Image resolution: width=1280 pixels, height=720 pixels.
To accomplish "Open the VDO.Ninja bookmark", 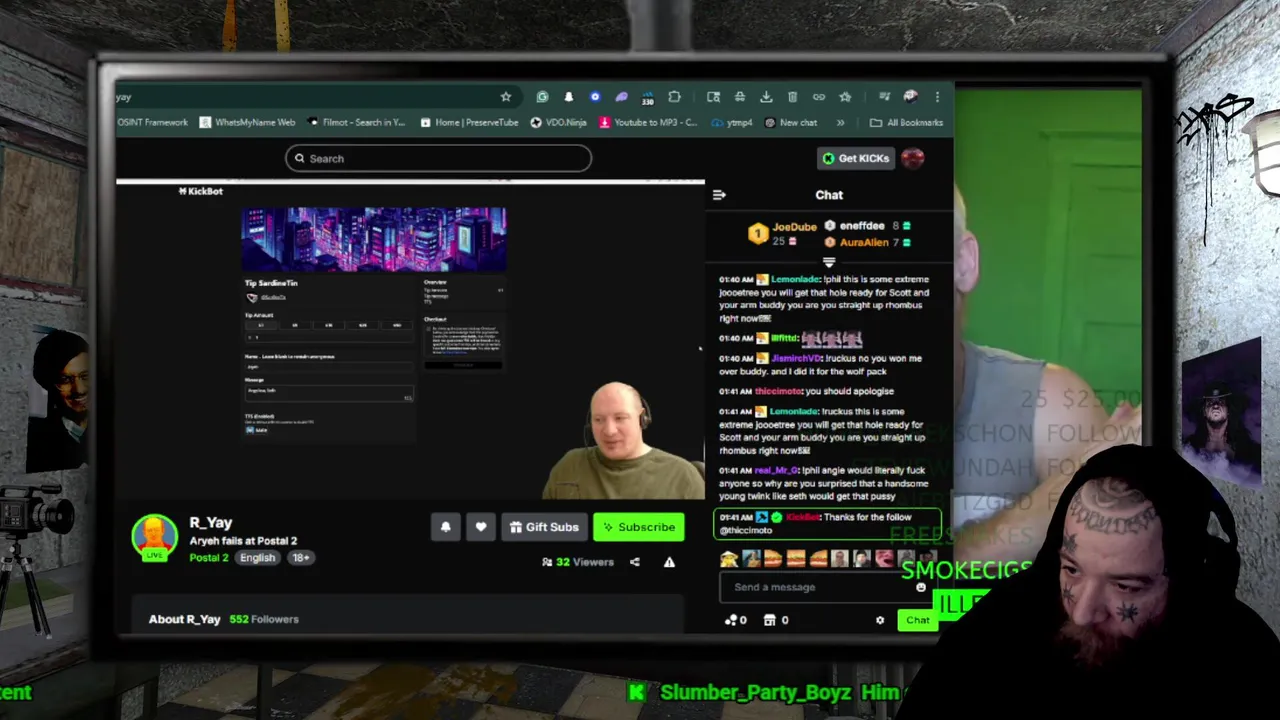I will click(558, 122).
